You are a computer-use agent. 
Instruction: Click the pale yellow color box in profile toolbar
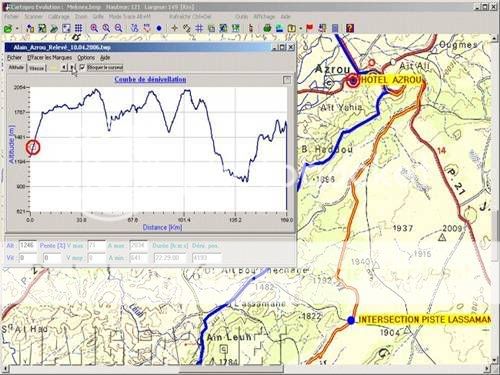(x=53, y=68)
